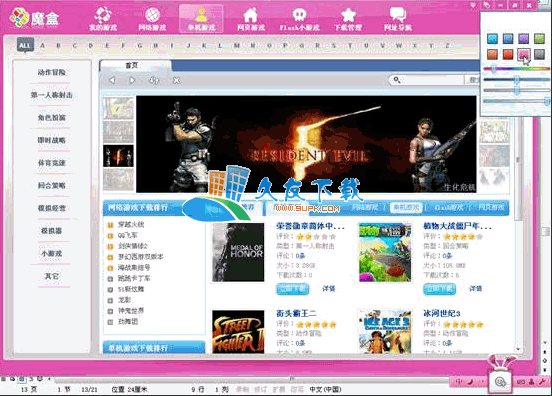This screenshot has width=552, height=396.
Task: Pick the purple skin color swatch
Action: click(x=523, y=38)
